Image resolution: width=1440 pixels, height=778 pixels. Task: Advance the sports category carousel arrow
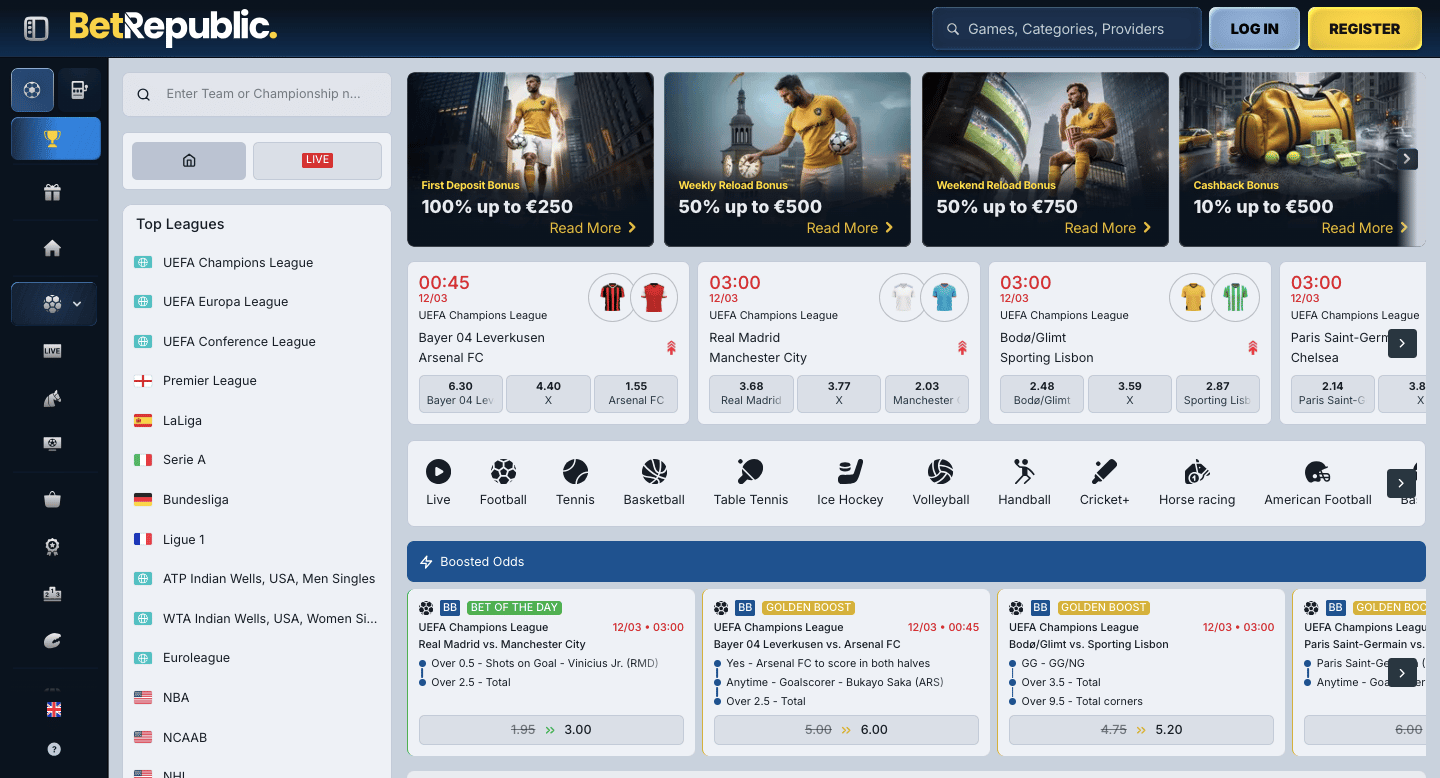coord(1402,483)
